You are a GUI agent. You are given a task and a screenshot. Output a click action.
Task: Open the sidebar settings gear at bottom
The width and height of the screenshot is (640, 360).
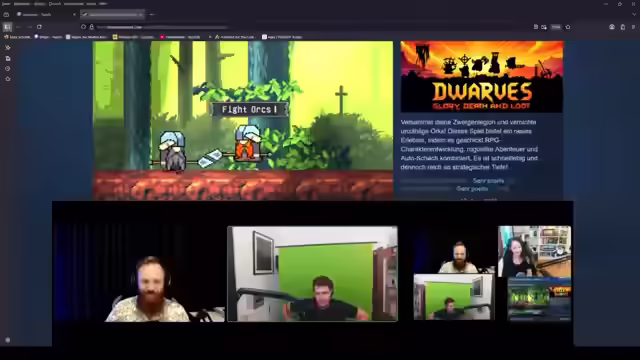click(7, 340)
